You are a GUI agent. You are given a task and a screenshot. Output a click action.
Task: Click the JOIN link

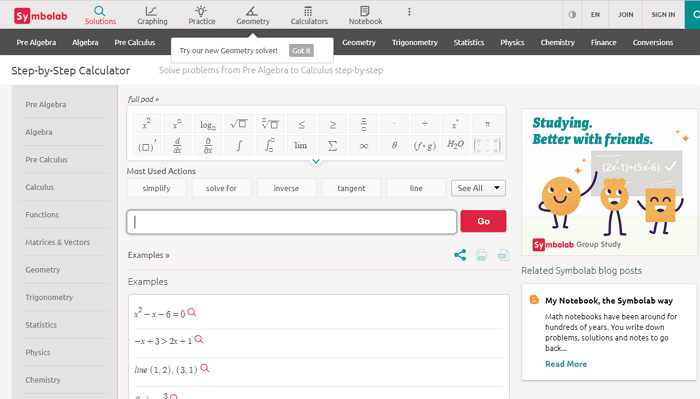(x=625, y=15)
